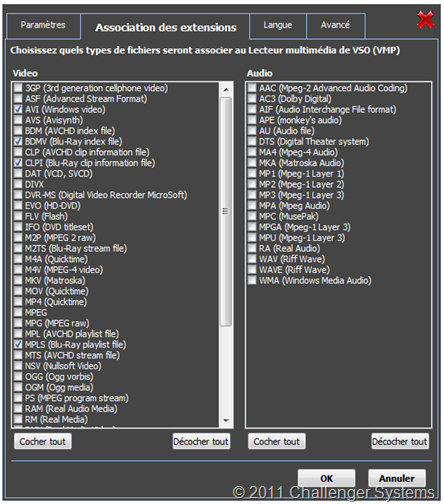This screenshot has height=504, width=444.
Task: Check RM (Real Media) checkbox
Action: pyautogui.click(x=18, y=419)
